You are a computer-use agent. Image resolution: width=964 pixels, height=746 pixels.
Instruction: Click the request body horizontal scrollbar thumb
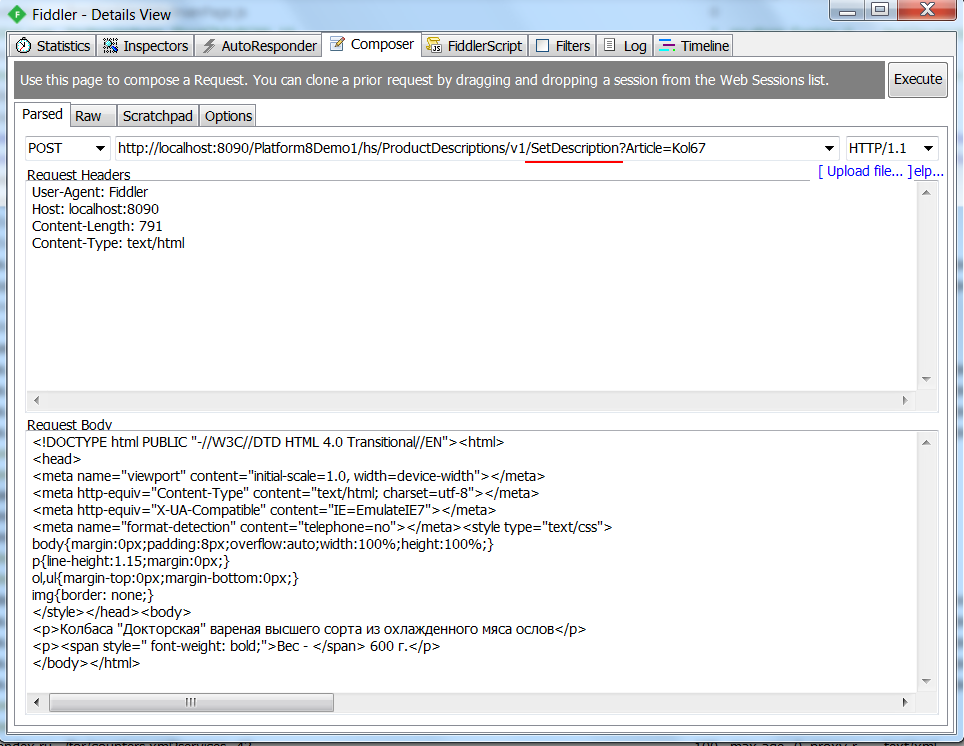pyautogui.click(x=190, y=703)
